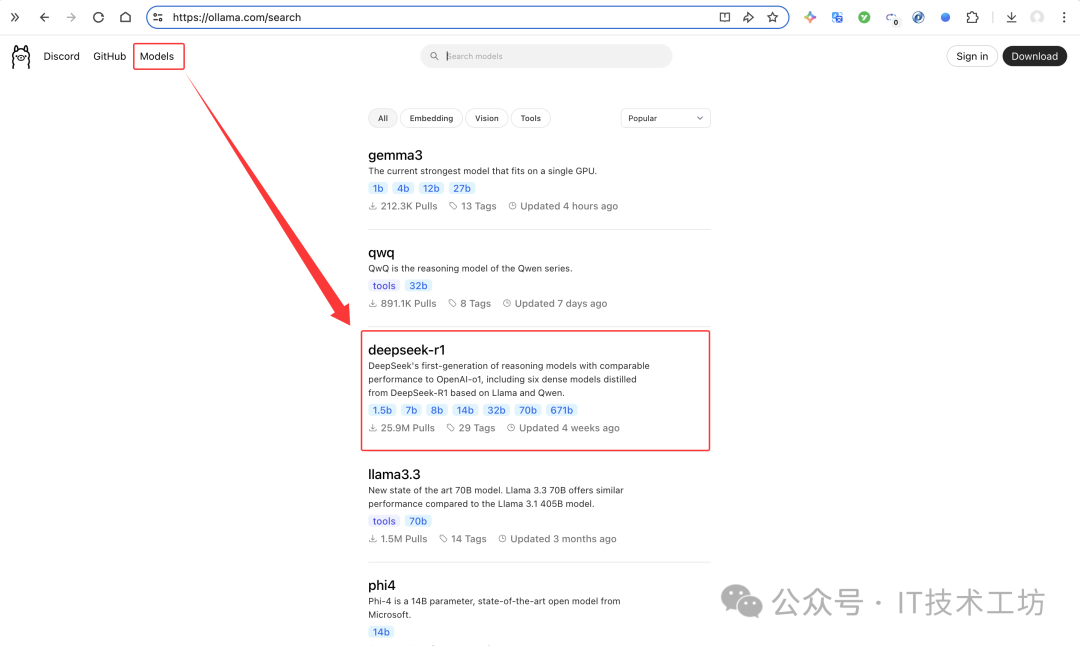Click llama3.3's tools tag

(x=384, y=521)
